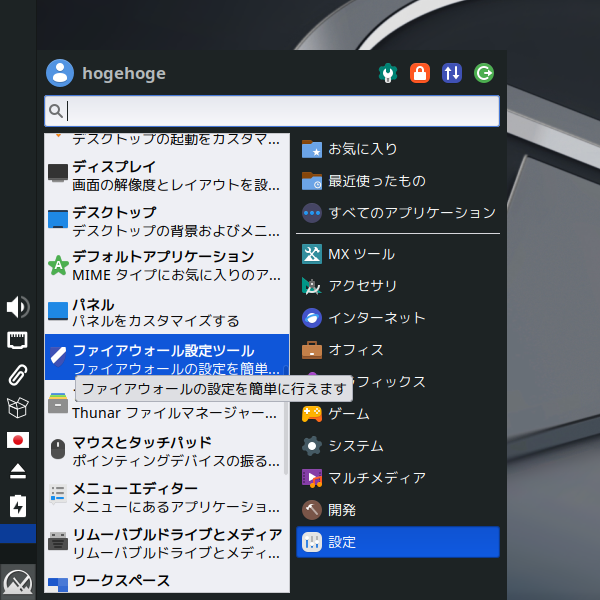
Task: Launch メニューエディター
Action: tap(167, 497)
